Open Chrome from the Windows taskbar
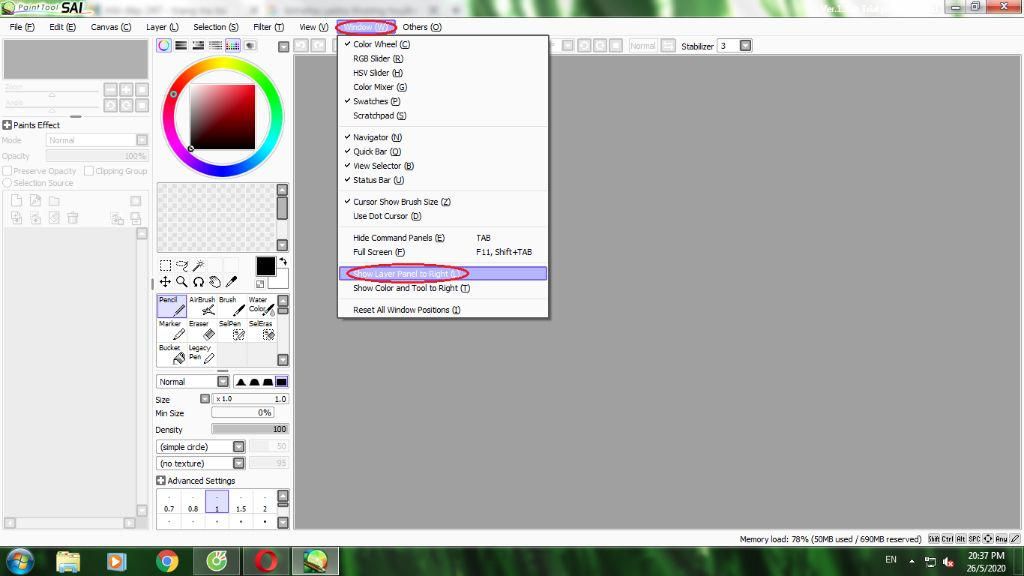Screen dimensions: 1024x576 tap(167, 561)
